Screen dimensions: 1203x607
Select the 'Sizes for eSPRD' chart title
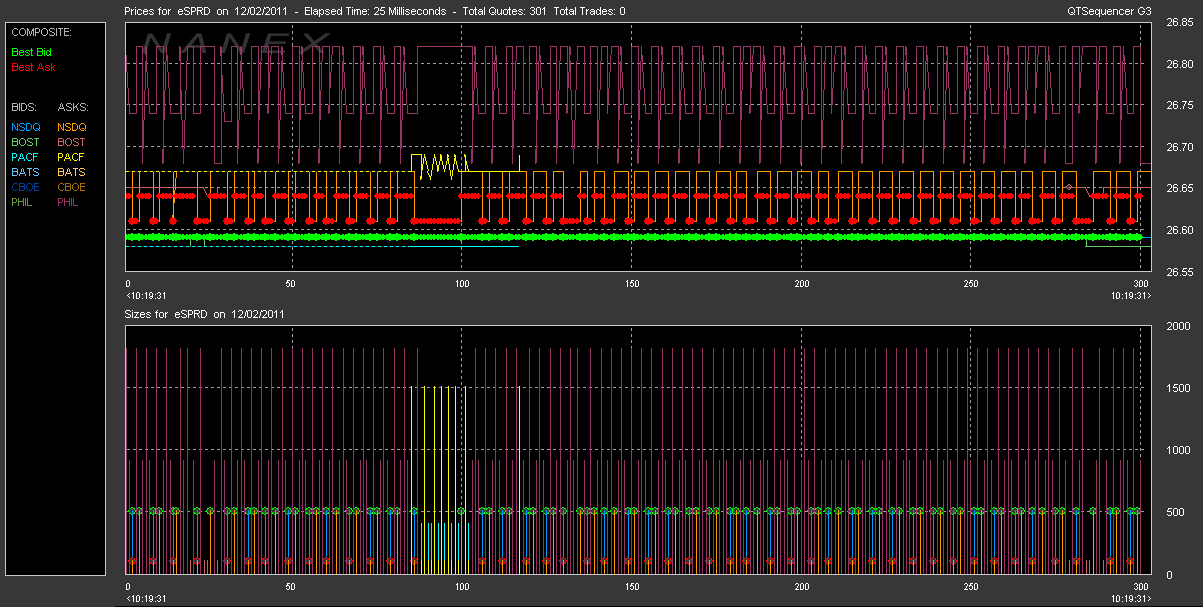(x=206, y=313)
